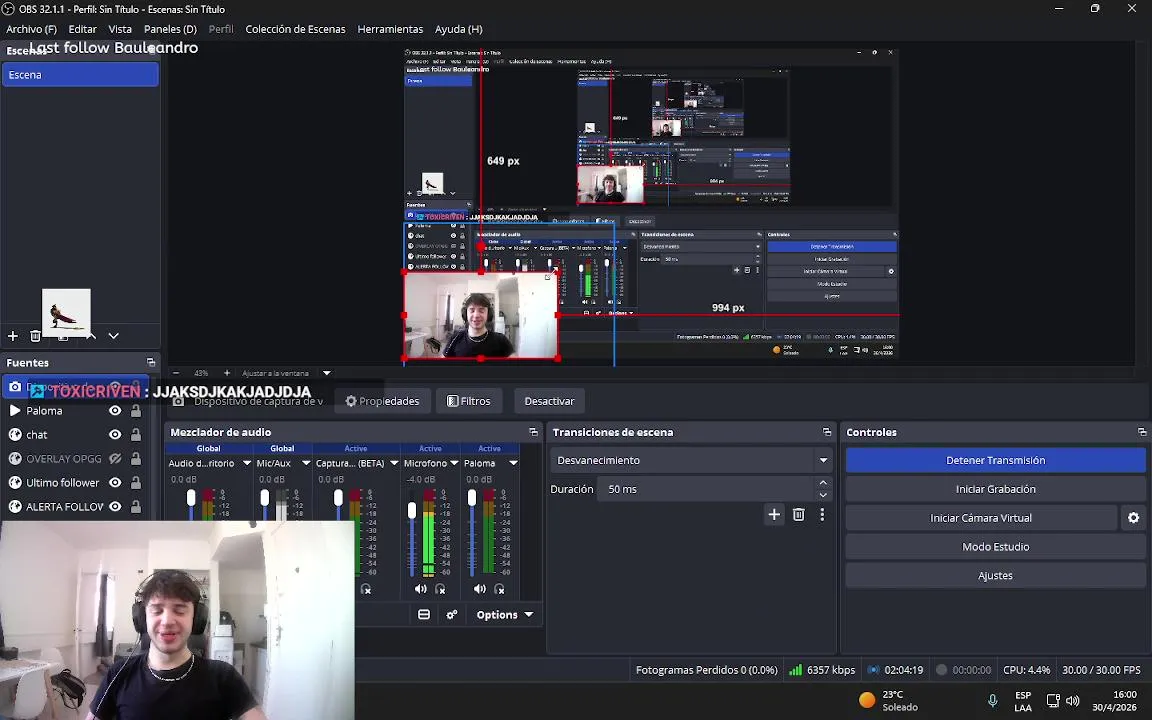Add a new scene with the plus icon
The width and height of the screenshot is (1152, 720).
pyautogui.click(x=12, y=336)
